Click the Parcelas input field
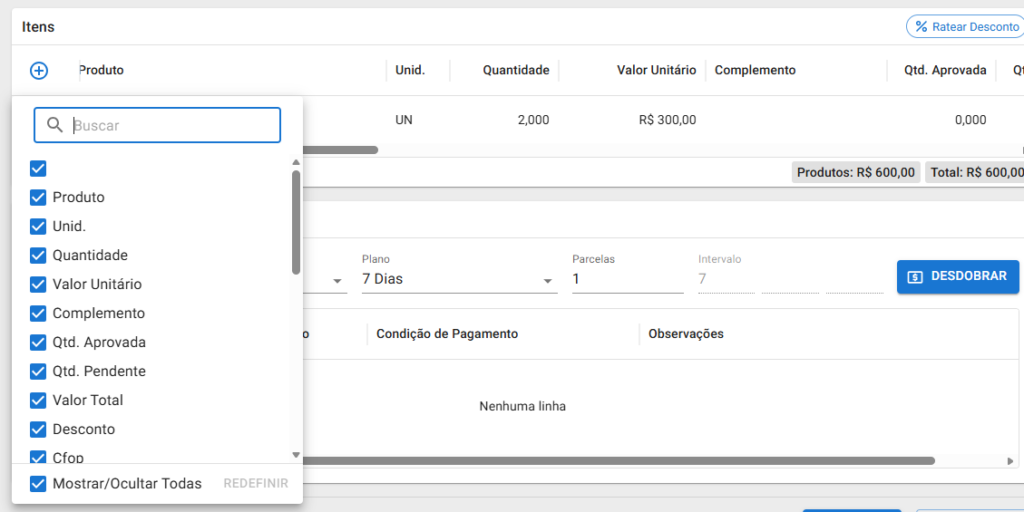The width and height of the screenshot is (1024, 512). [x=628, y=280]
